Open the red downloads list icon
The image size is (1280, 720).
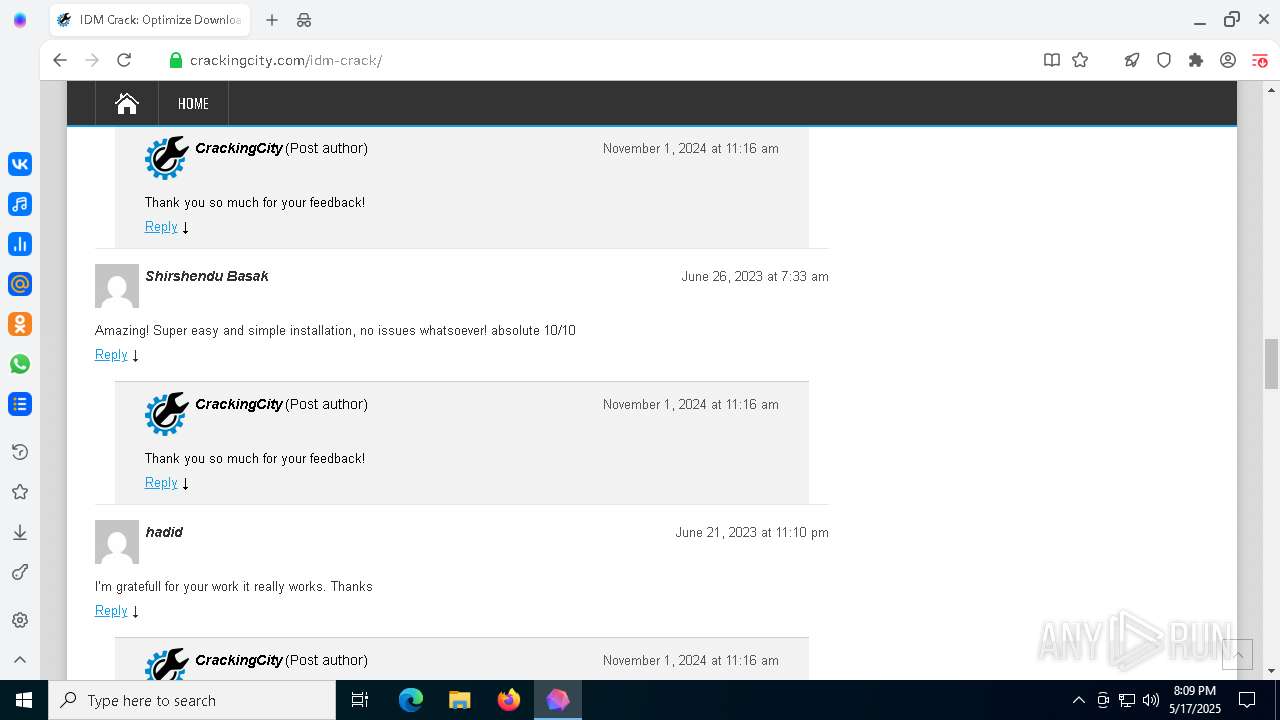[1260, 60]
